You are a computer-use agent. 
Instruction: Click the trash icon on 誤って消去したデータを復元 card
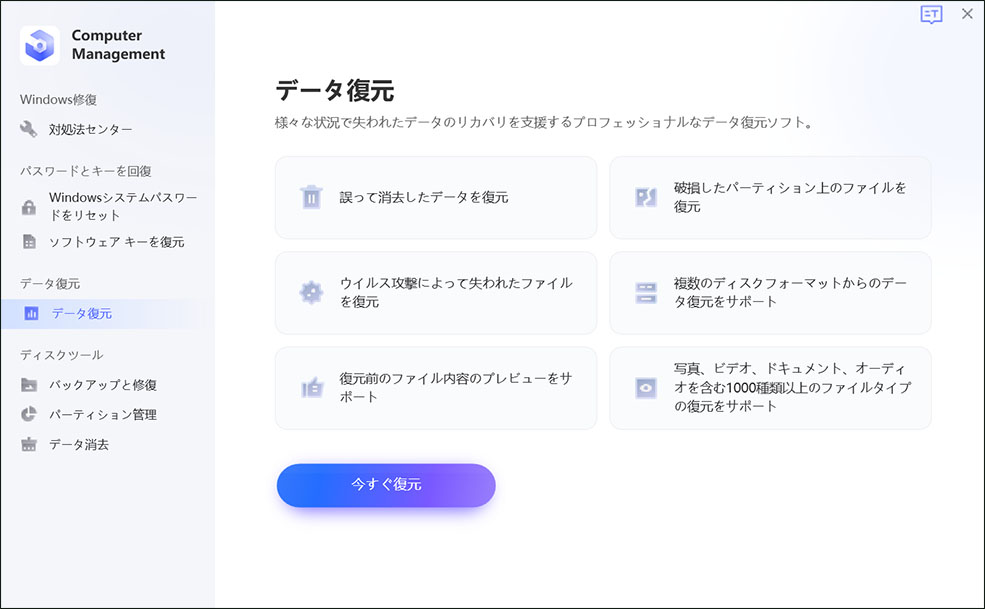pos(312,197)
